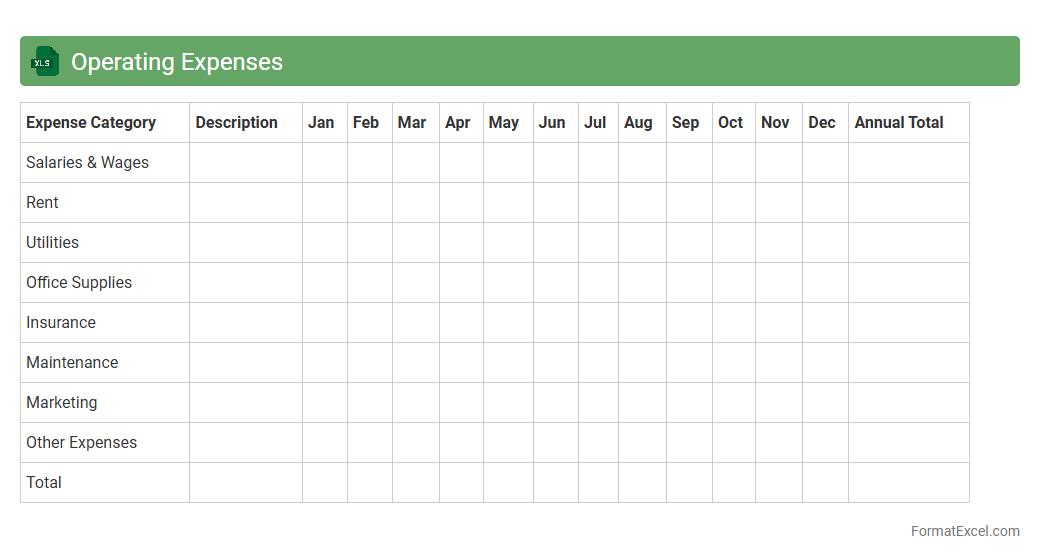Select the Other Expenses row label
Image resolution: width=1040 pixels, height=560 pixels.
pyautogui.click(x=81, y=442)
